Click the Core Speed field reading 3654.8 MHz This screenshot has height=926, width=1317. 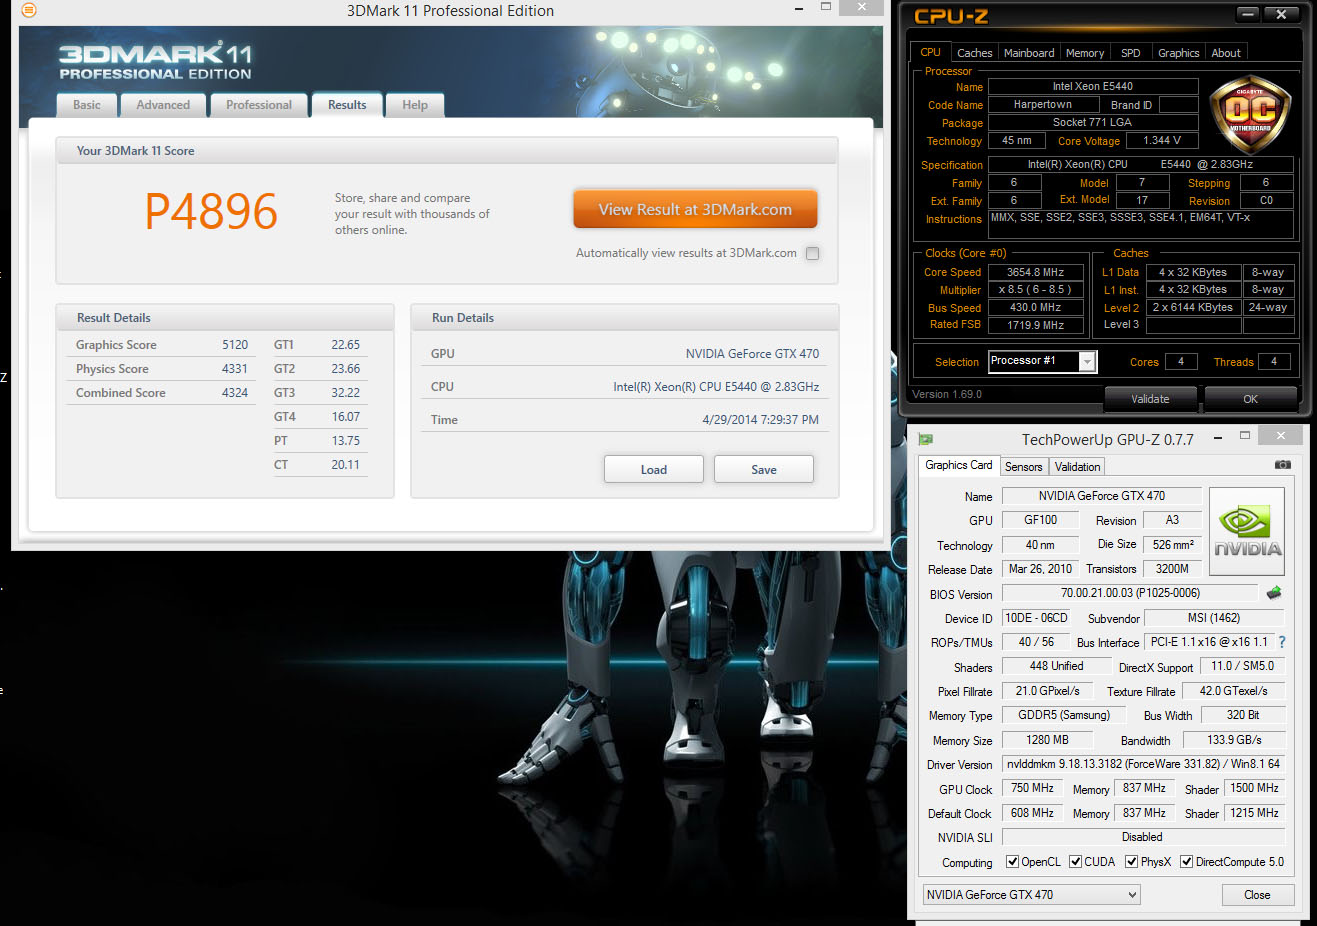click(1035, 272)
